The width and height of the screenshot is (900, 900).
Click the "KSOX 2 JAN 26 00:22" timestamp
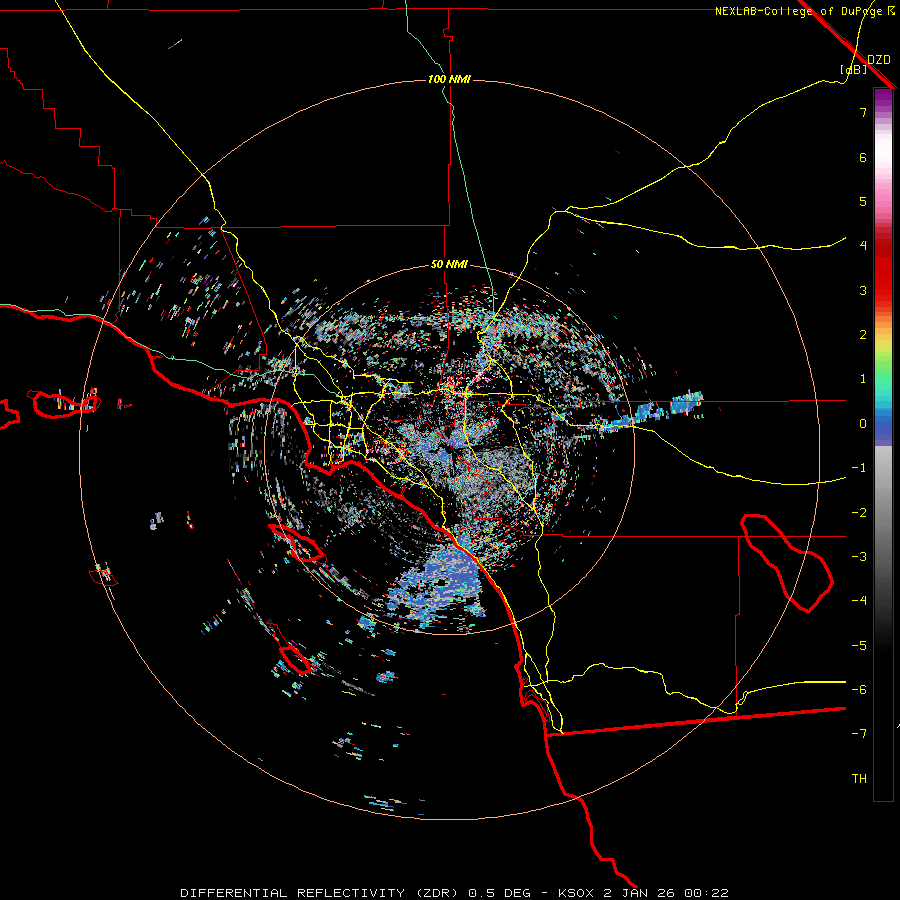point(643,893)
